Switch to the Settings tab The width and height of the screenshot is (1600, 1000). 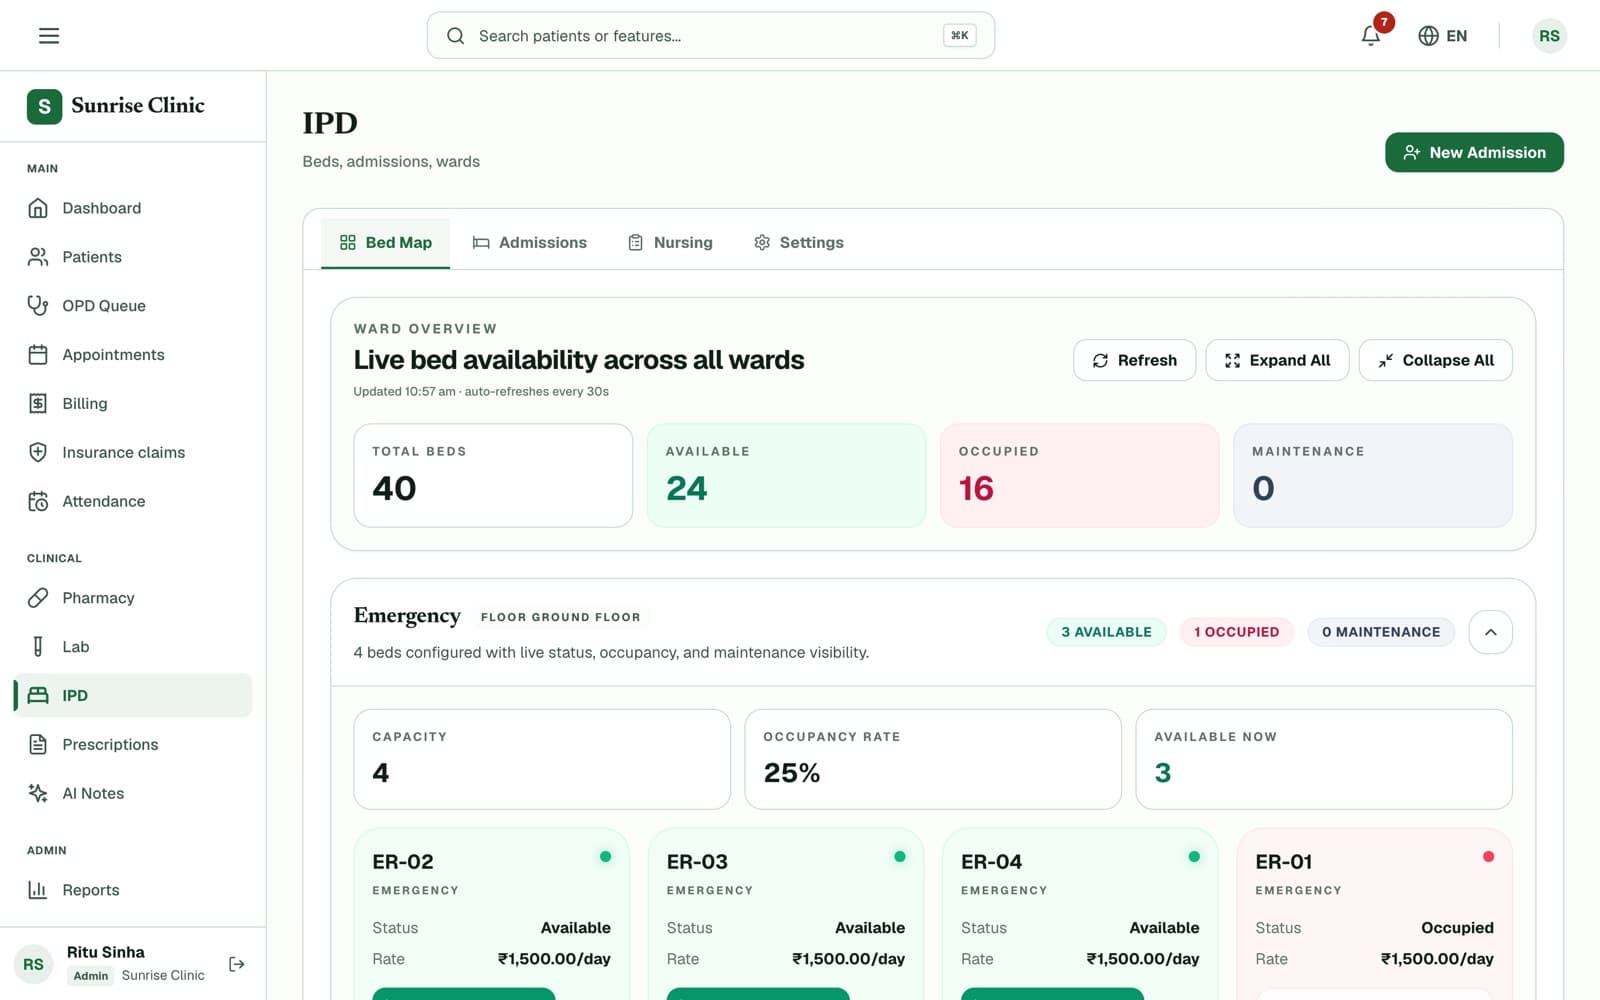point(798,243)
